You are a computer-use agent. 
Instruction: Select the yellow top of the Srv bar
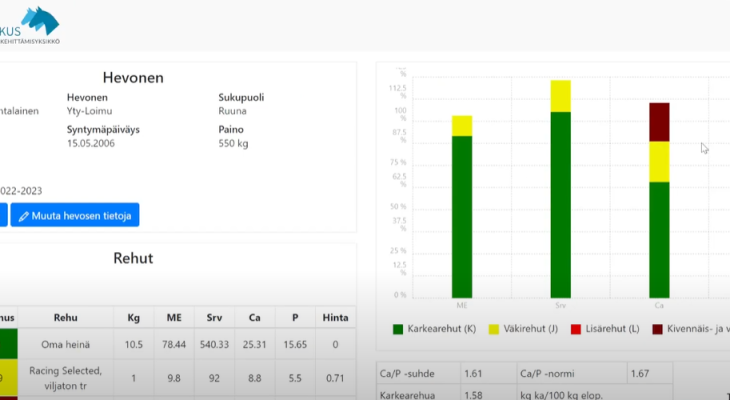[560, 96]
